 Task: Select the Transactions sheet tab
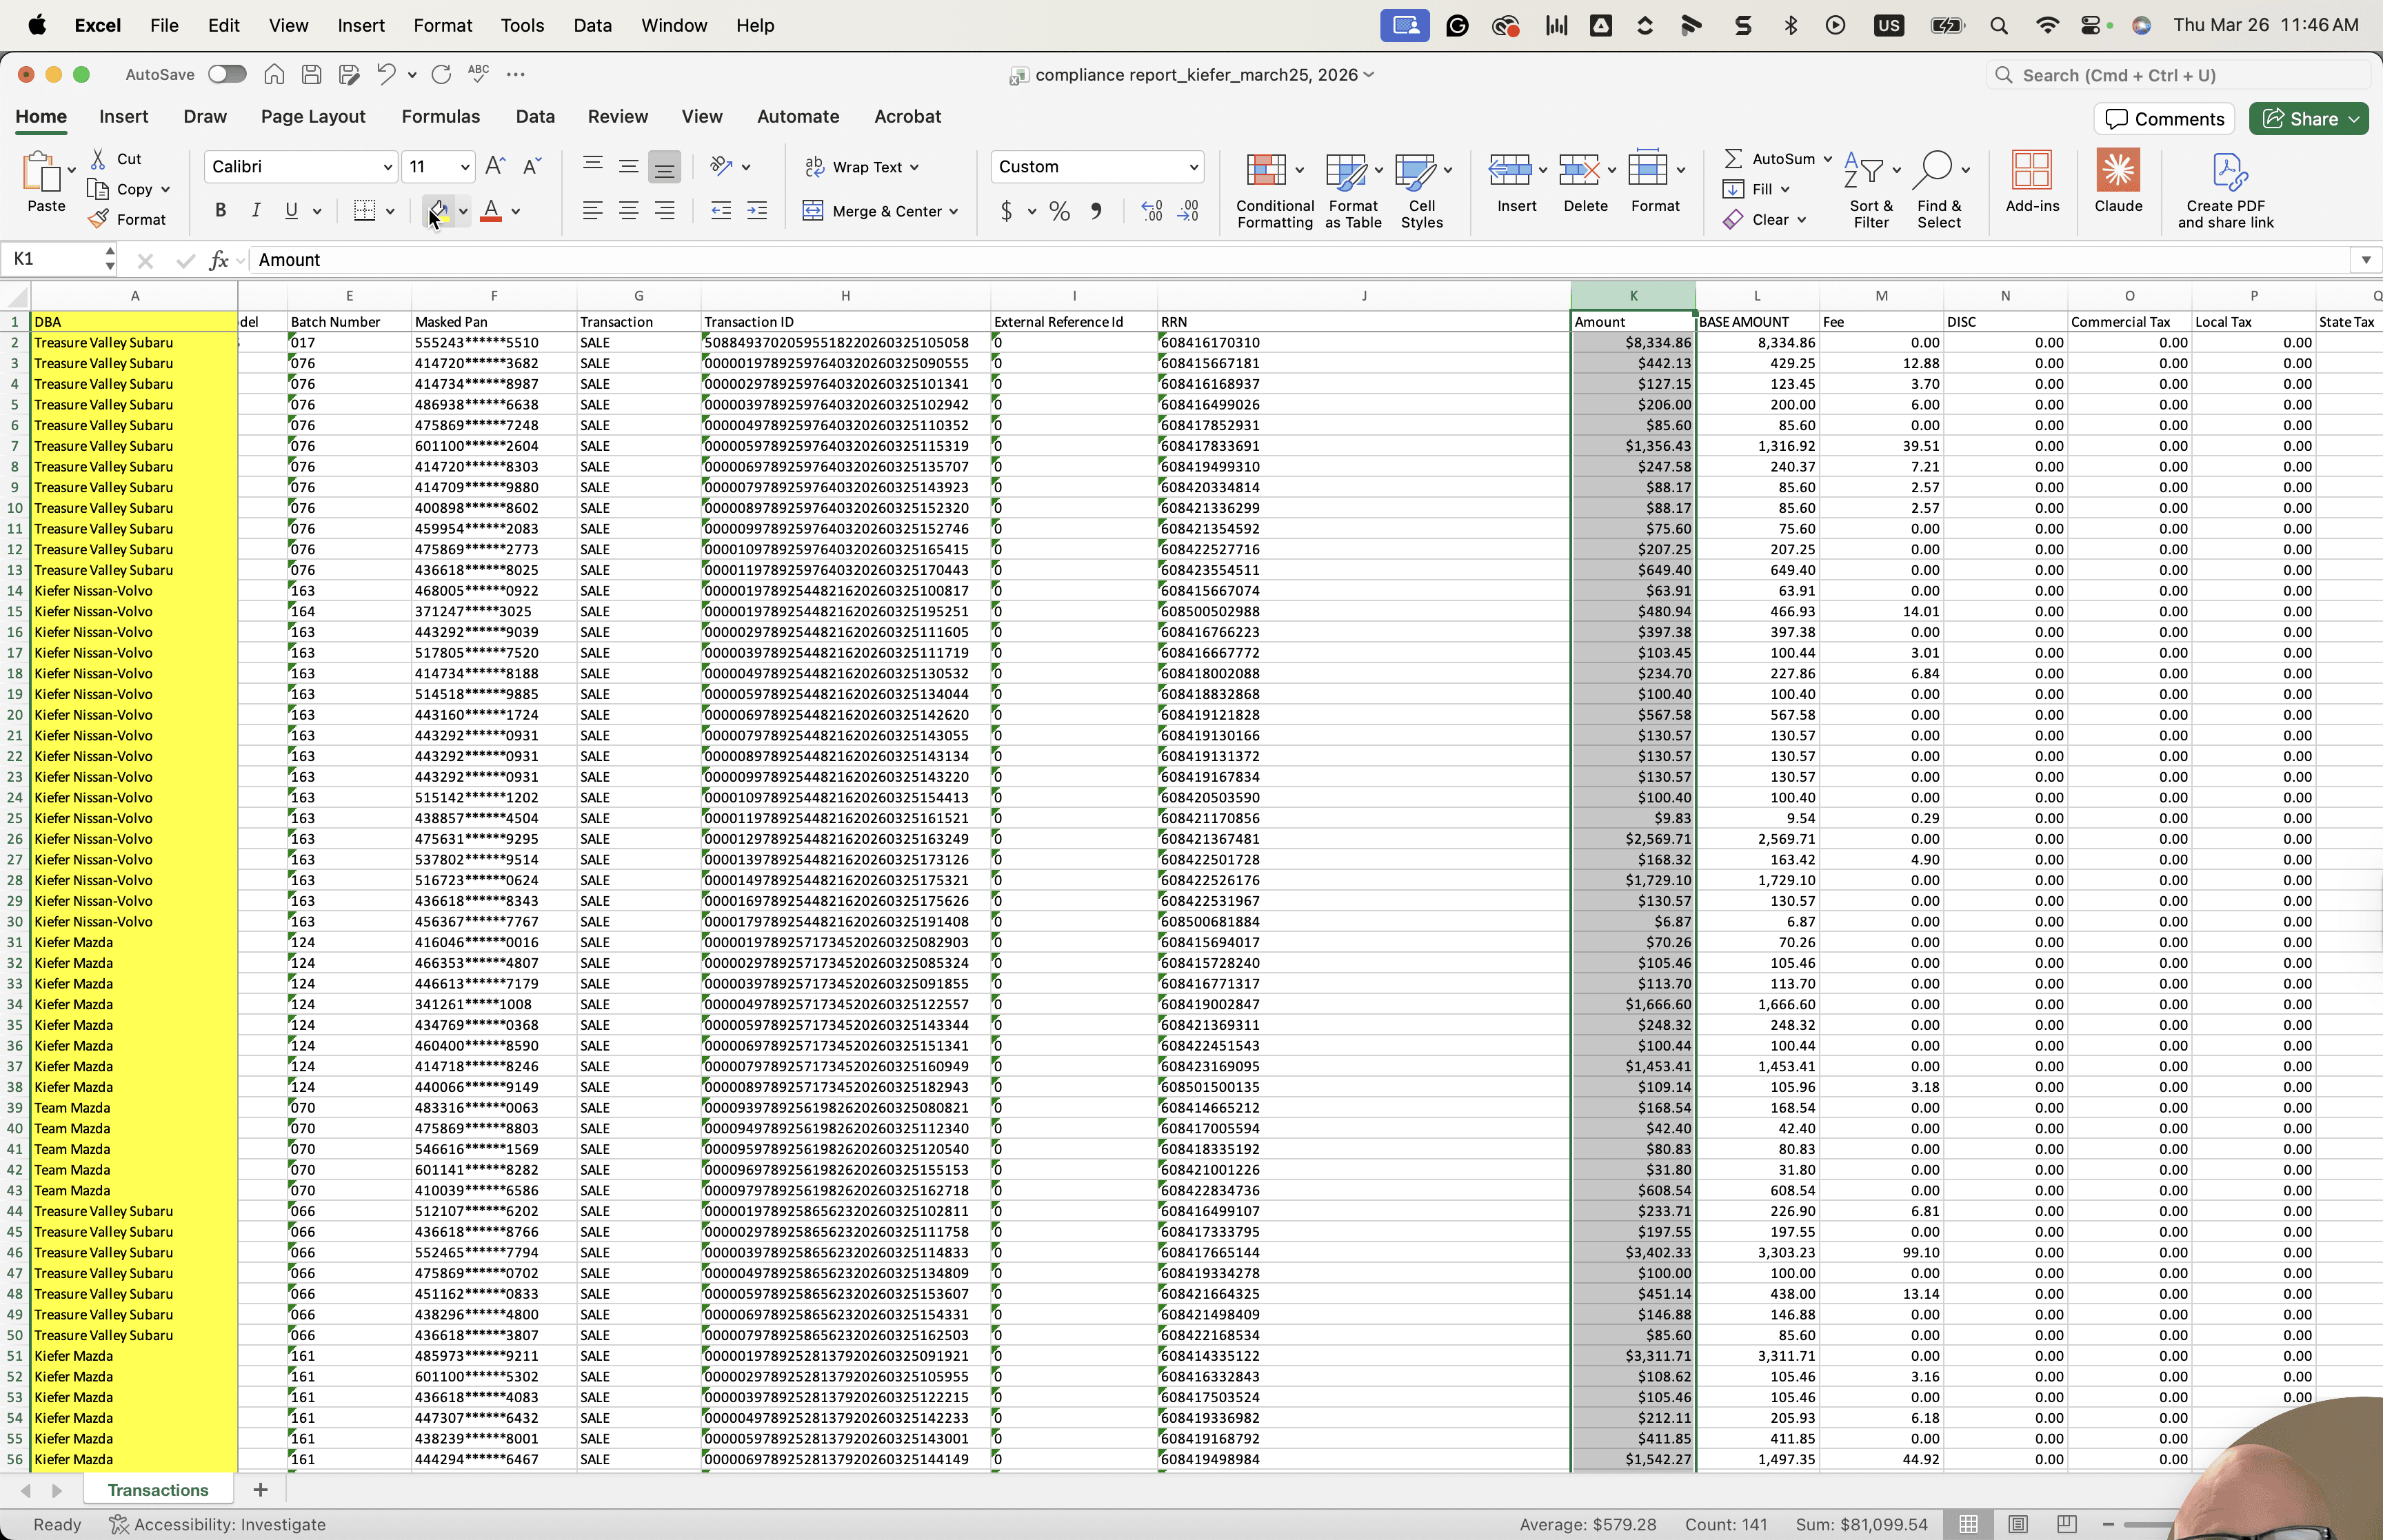pos(158,1490)
